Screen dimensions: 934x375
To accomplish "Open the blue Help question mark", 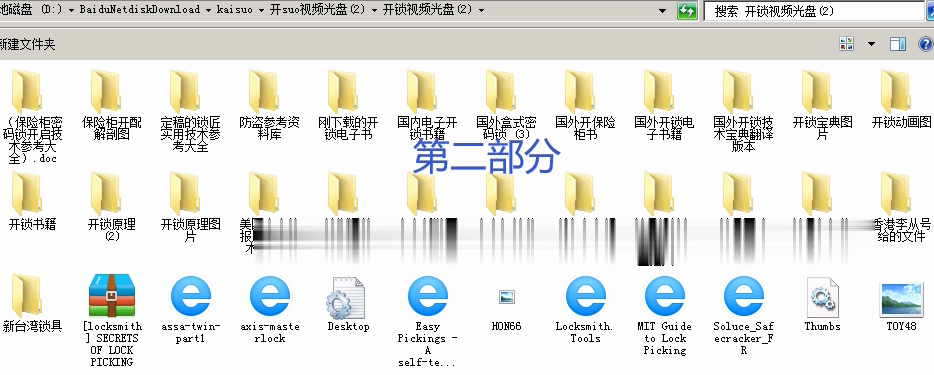I will (926, 44).
